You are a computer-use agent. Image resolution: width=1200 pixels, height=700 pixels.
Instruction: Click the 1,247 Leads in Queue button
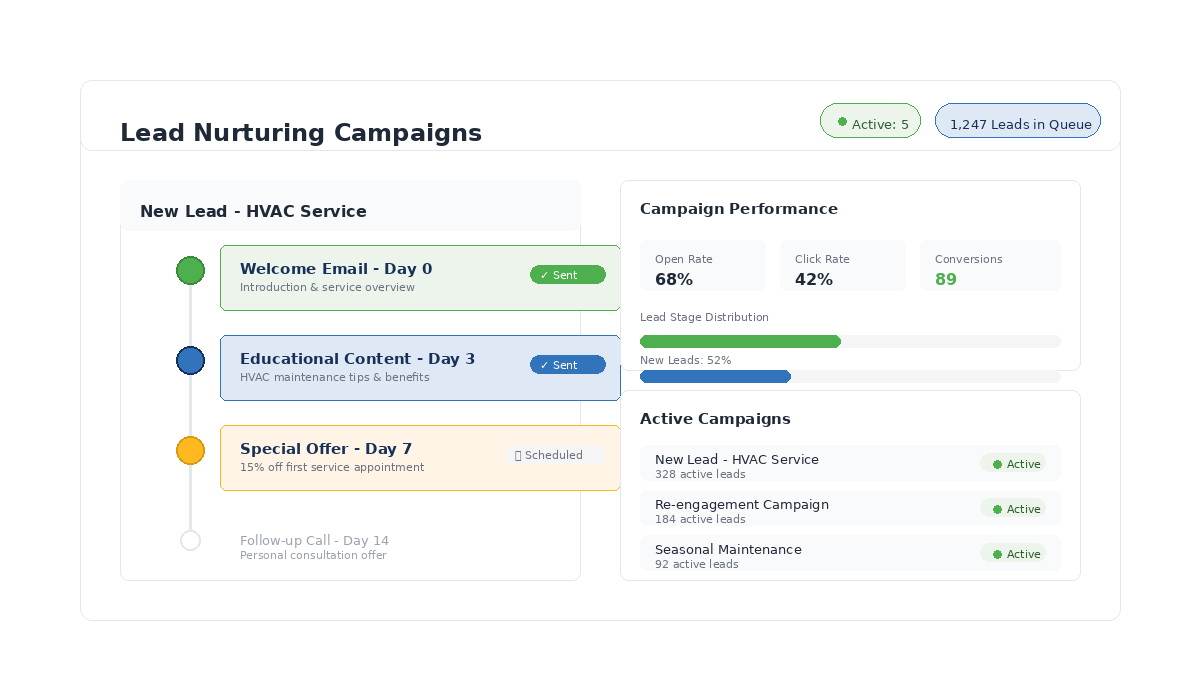[1017, 120]
